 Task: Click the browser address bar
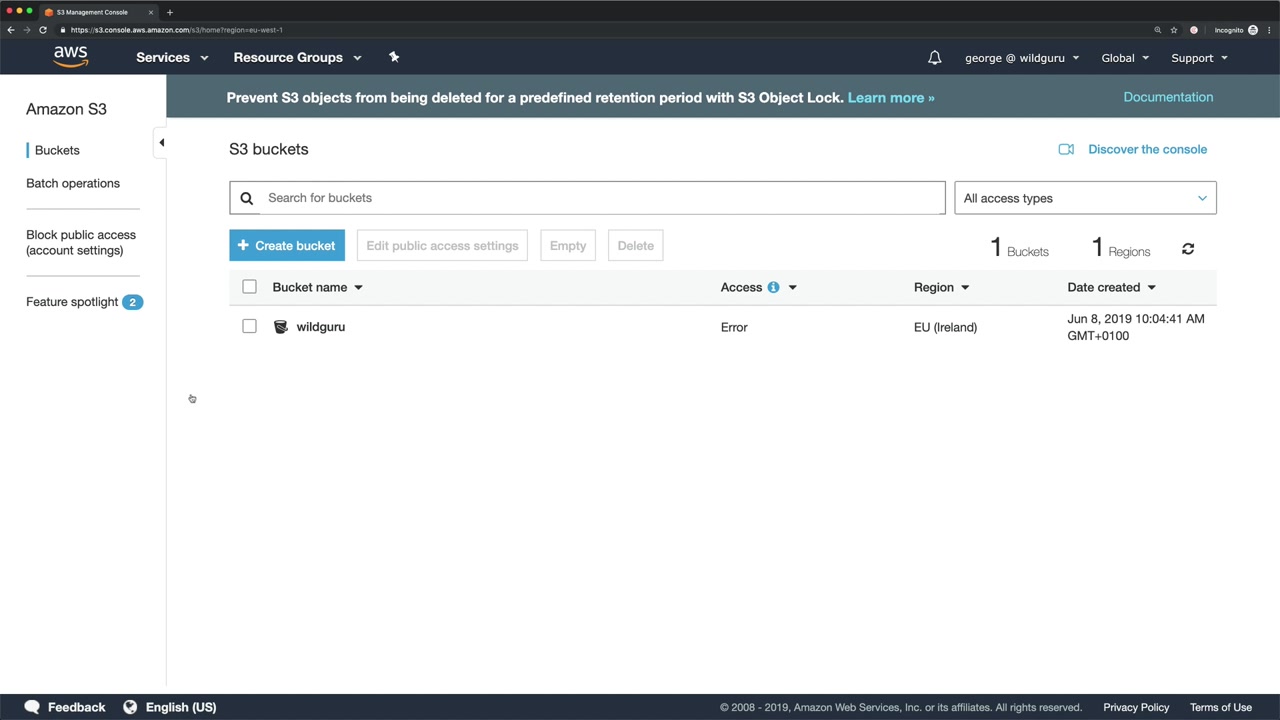600,30
